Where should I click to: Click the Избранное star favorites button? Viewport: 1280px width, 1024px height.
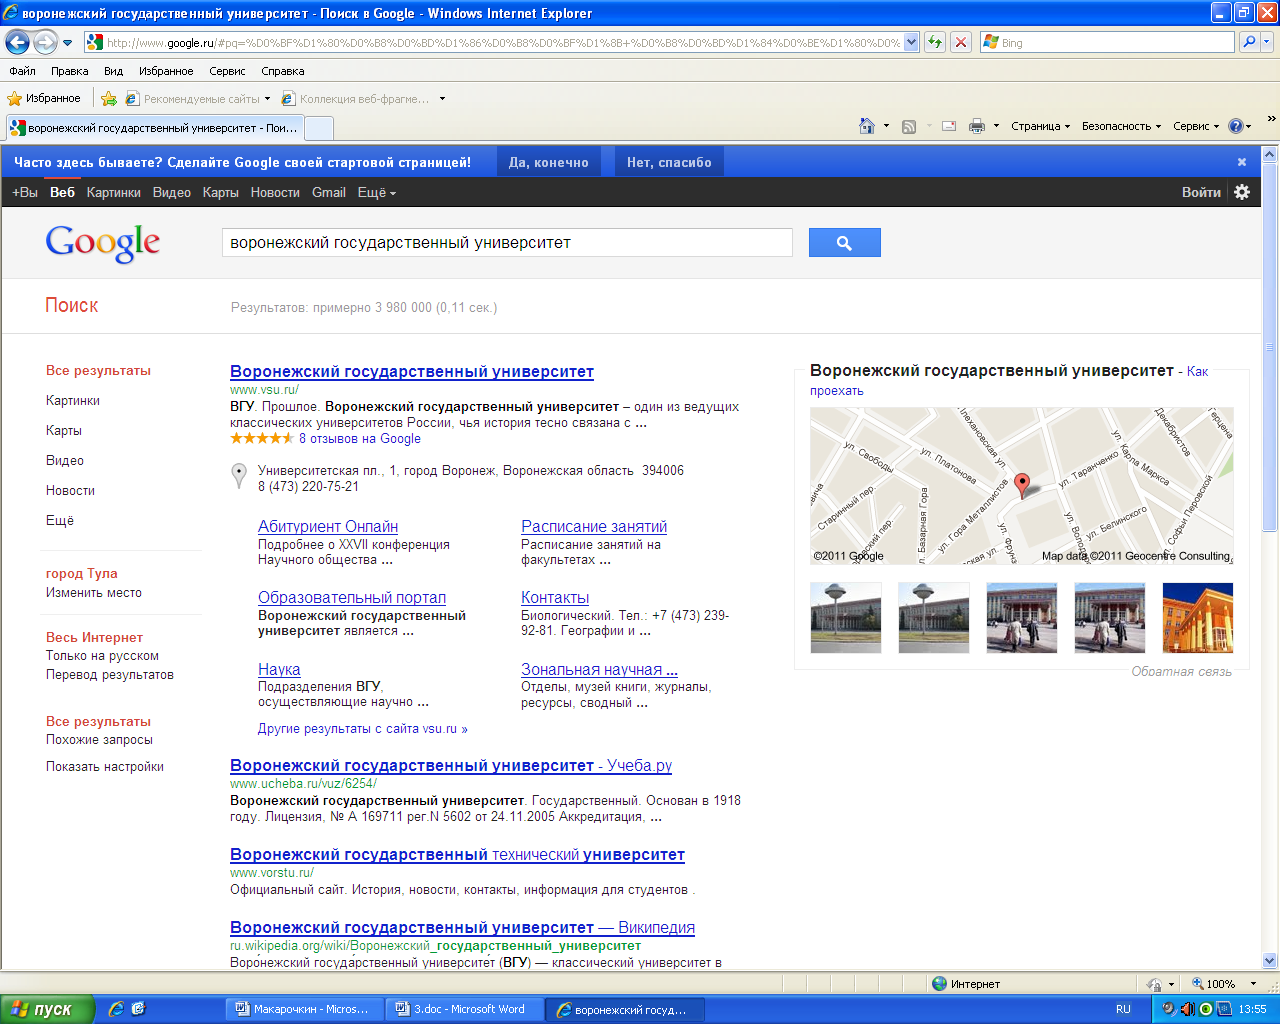[44, 98]
